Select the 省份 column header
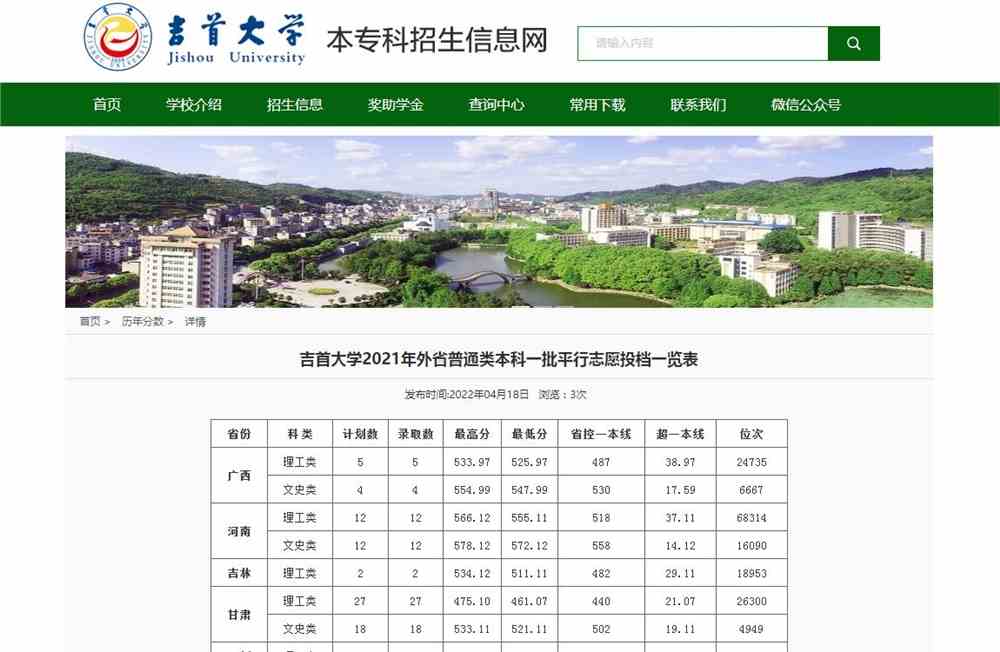Viewport: 1000px width, 652px height. tap(239, 434)
